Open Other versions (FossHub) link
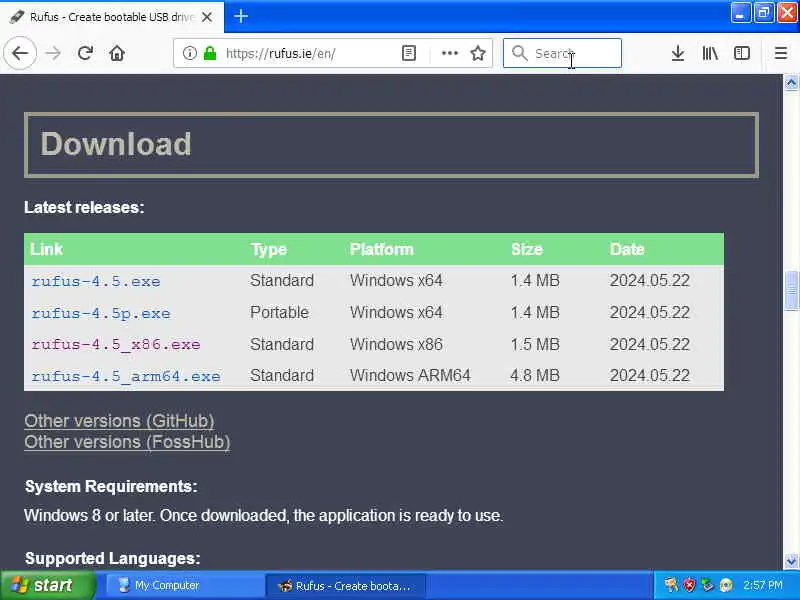This screenshot has height=600, width=800. 127,442
